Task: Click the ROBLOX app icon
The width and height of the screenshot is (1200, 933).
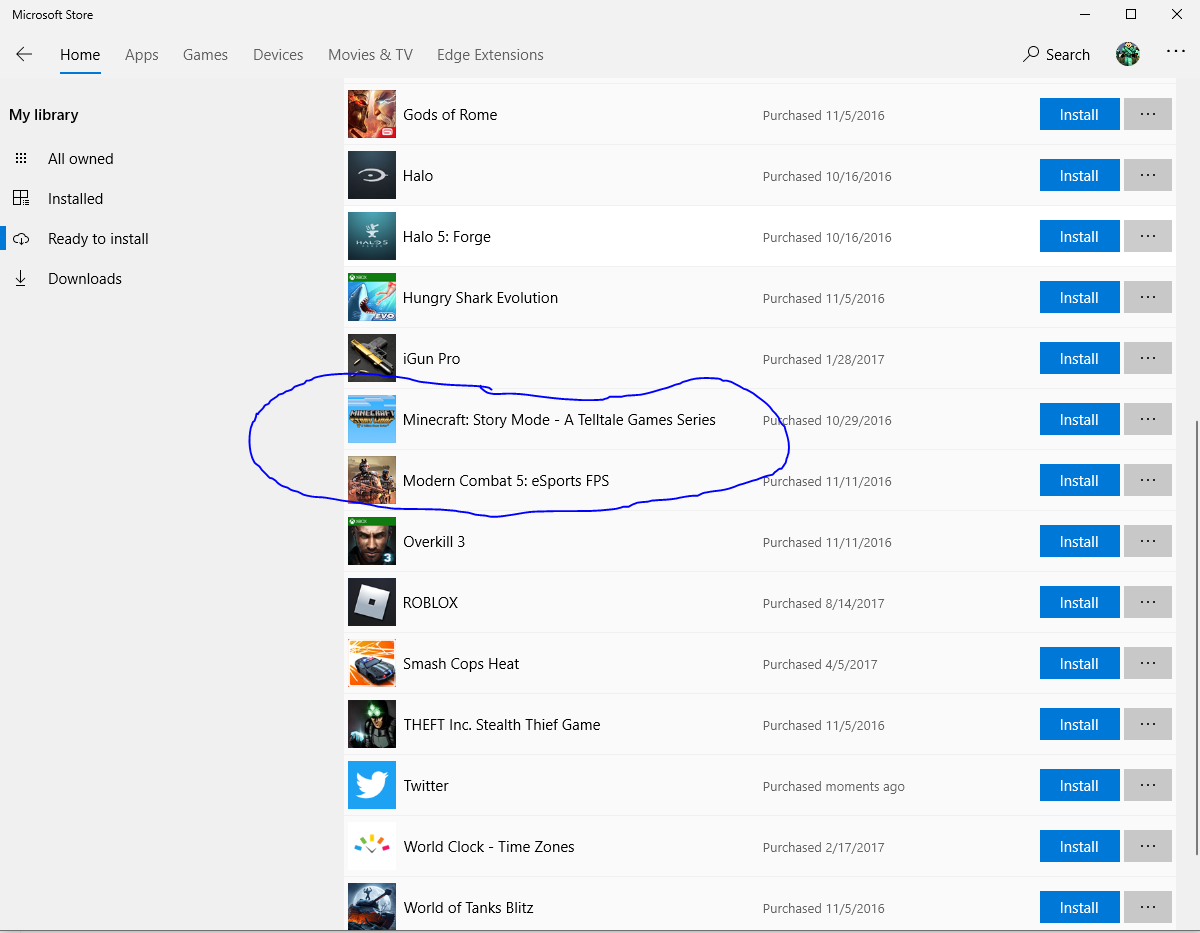Action: click(372, 602)
